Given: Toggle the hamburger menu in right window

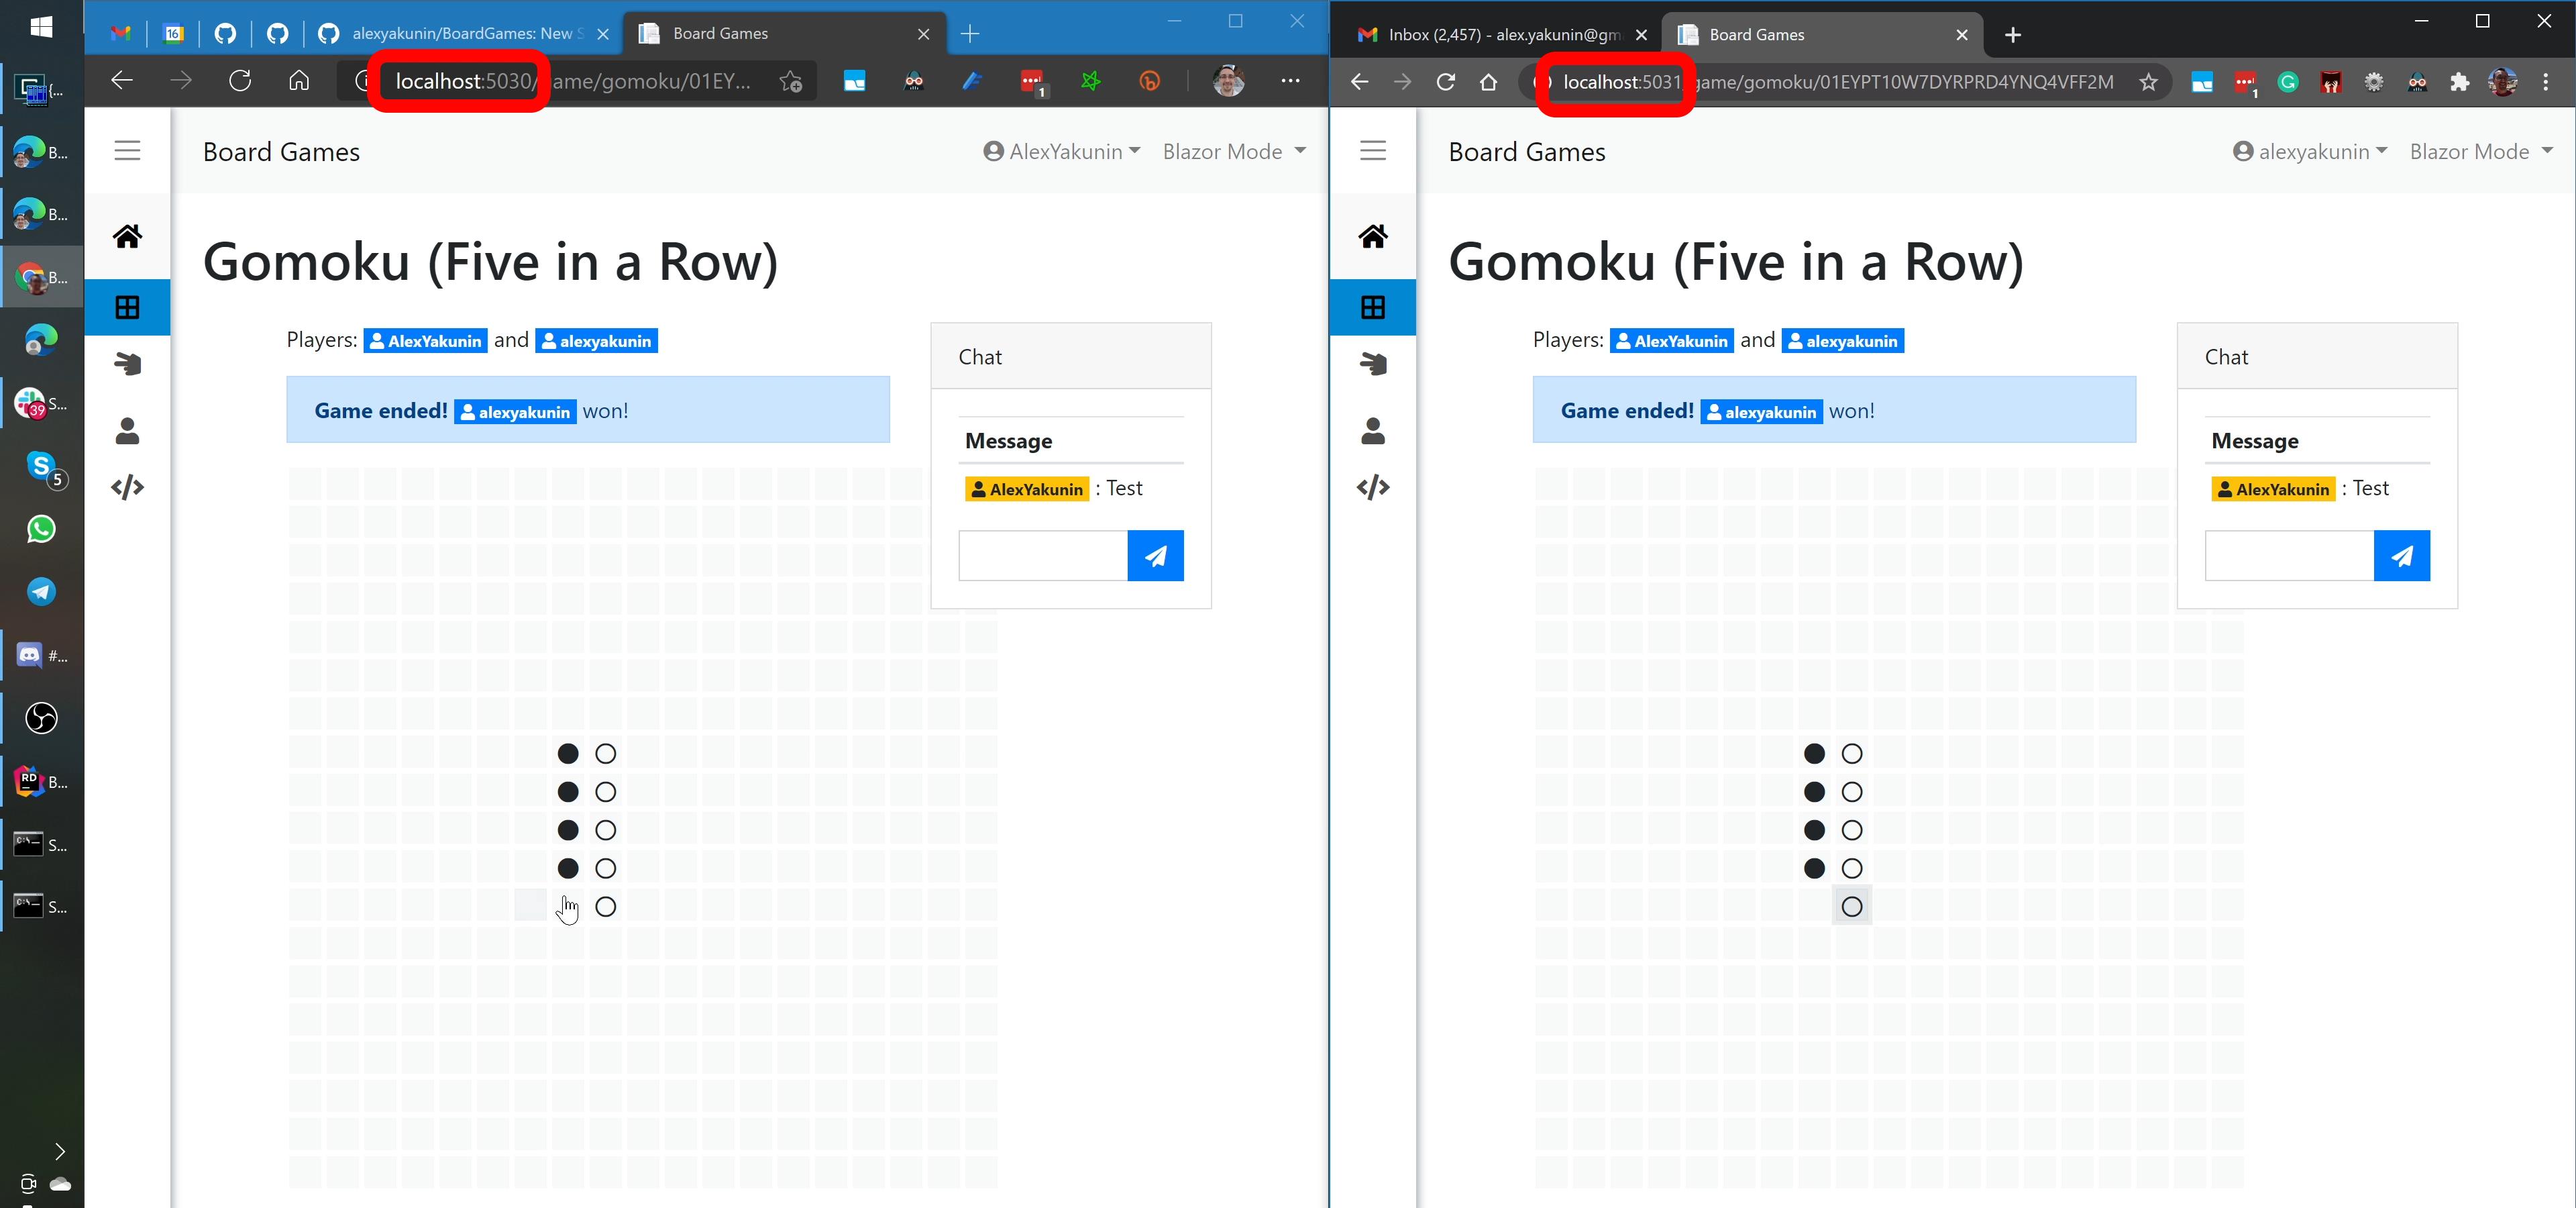Looking at the screenshot, I should (1372, 151).
